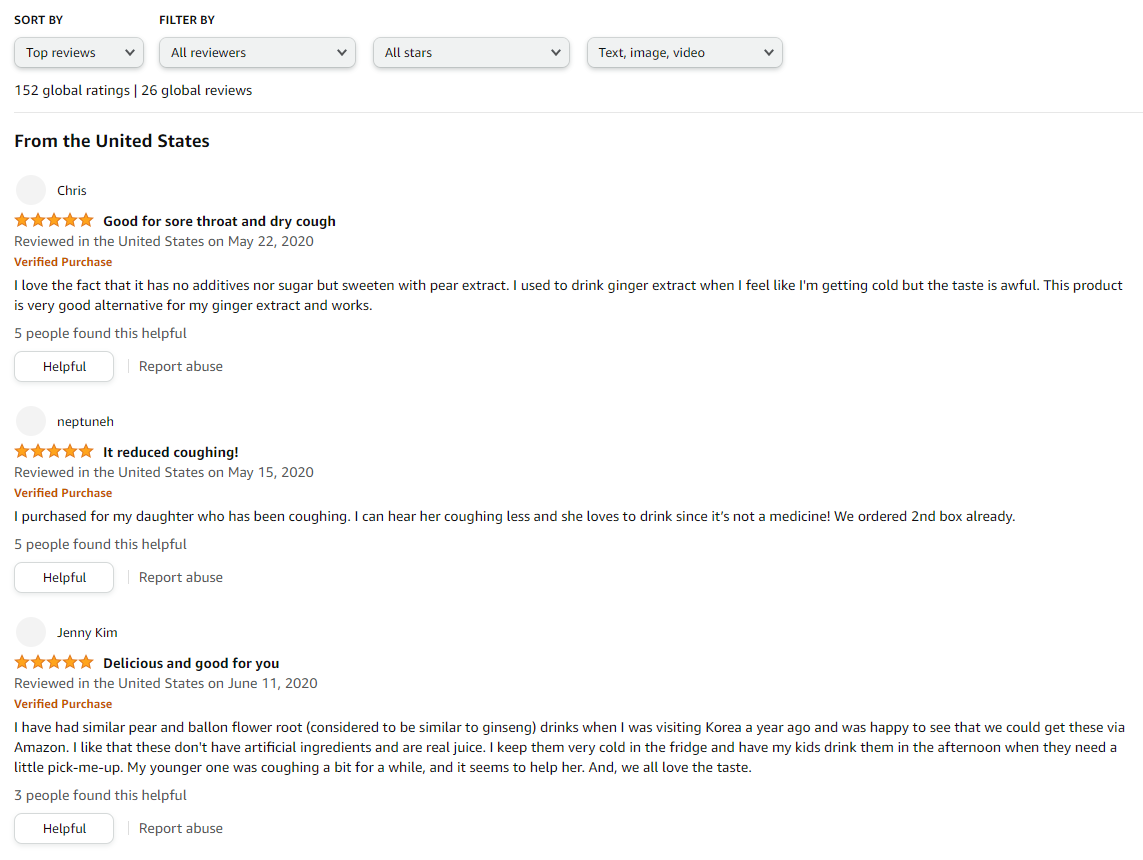The width and height of the screenshot is (1143, 860).
Task: Mark neptuneh's review as Helpful
Action: pos(64,577)
